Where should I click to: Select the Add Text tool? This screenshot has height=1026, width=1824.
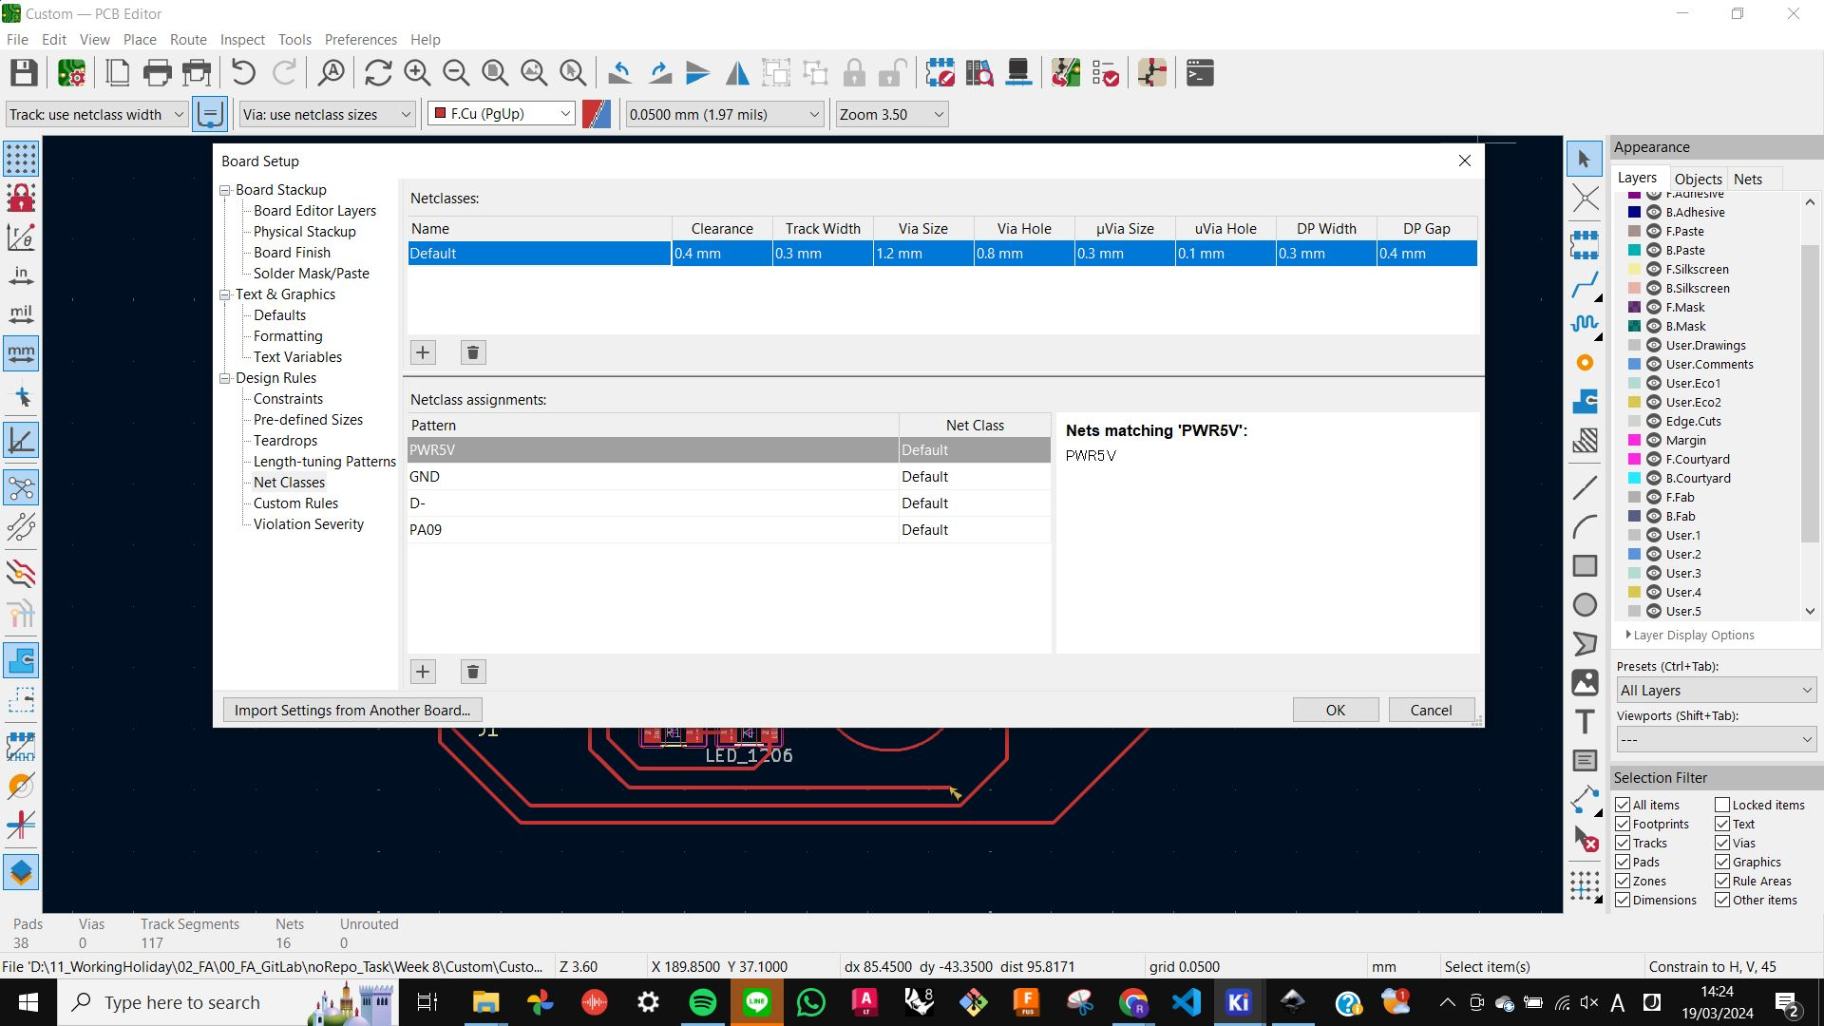pos(1584,722)
